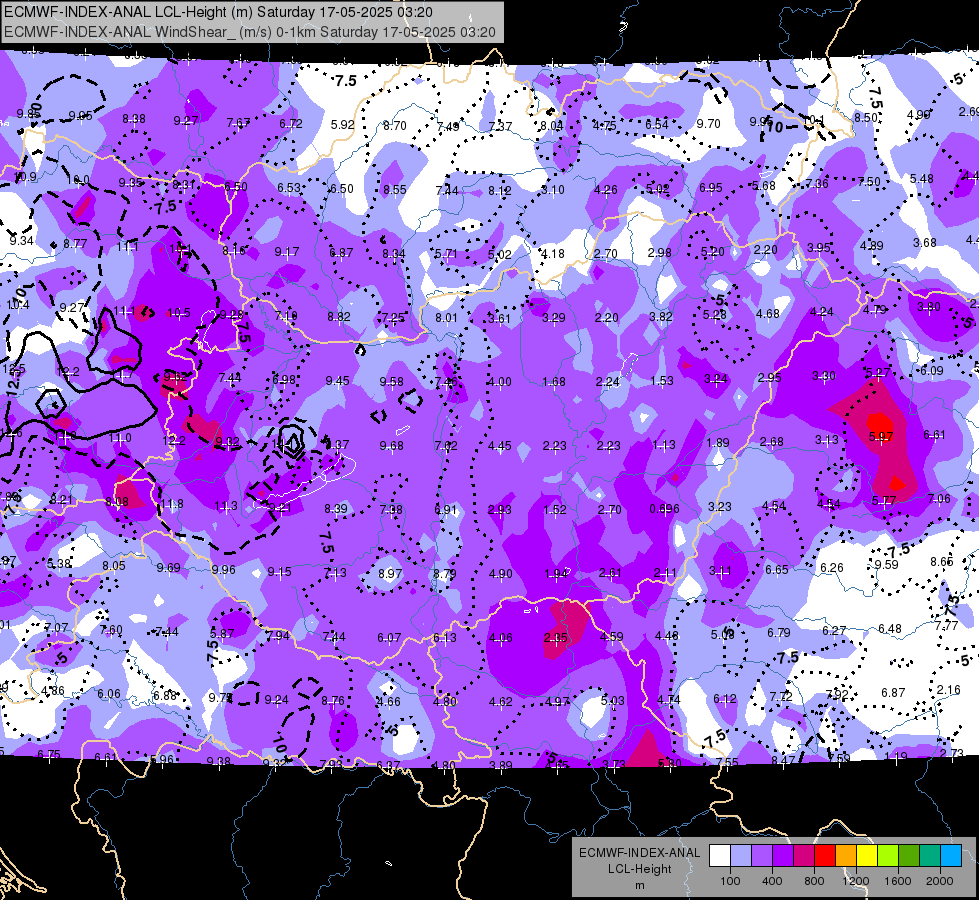
Task: Click the wind shear value 6.72
Action: 291,124
